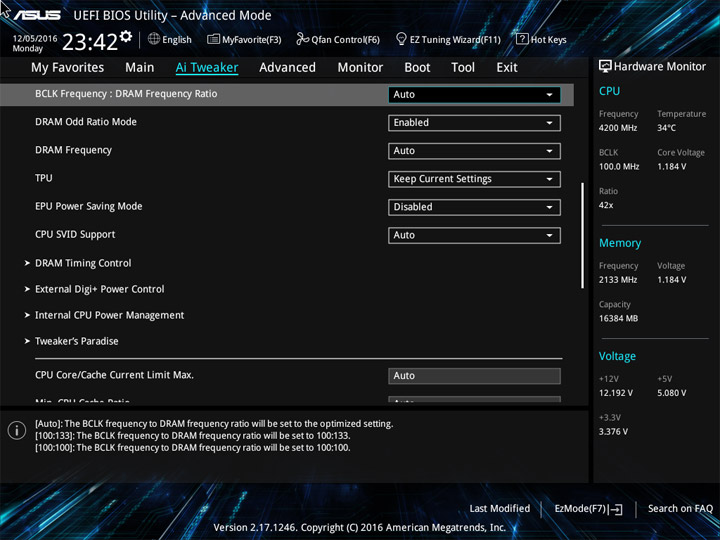Click the +12V value 12.192 V
Image resolution: width=720 pixels, height=540 pixels.
point(616,393)
